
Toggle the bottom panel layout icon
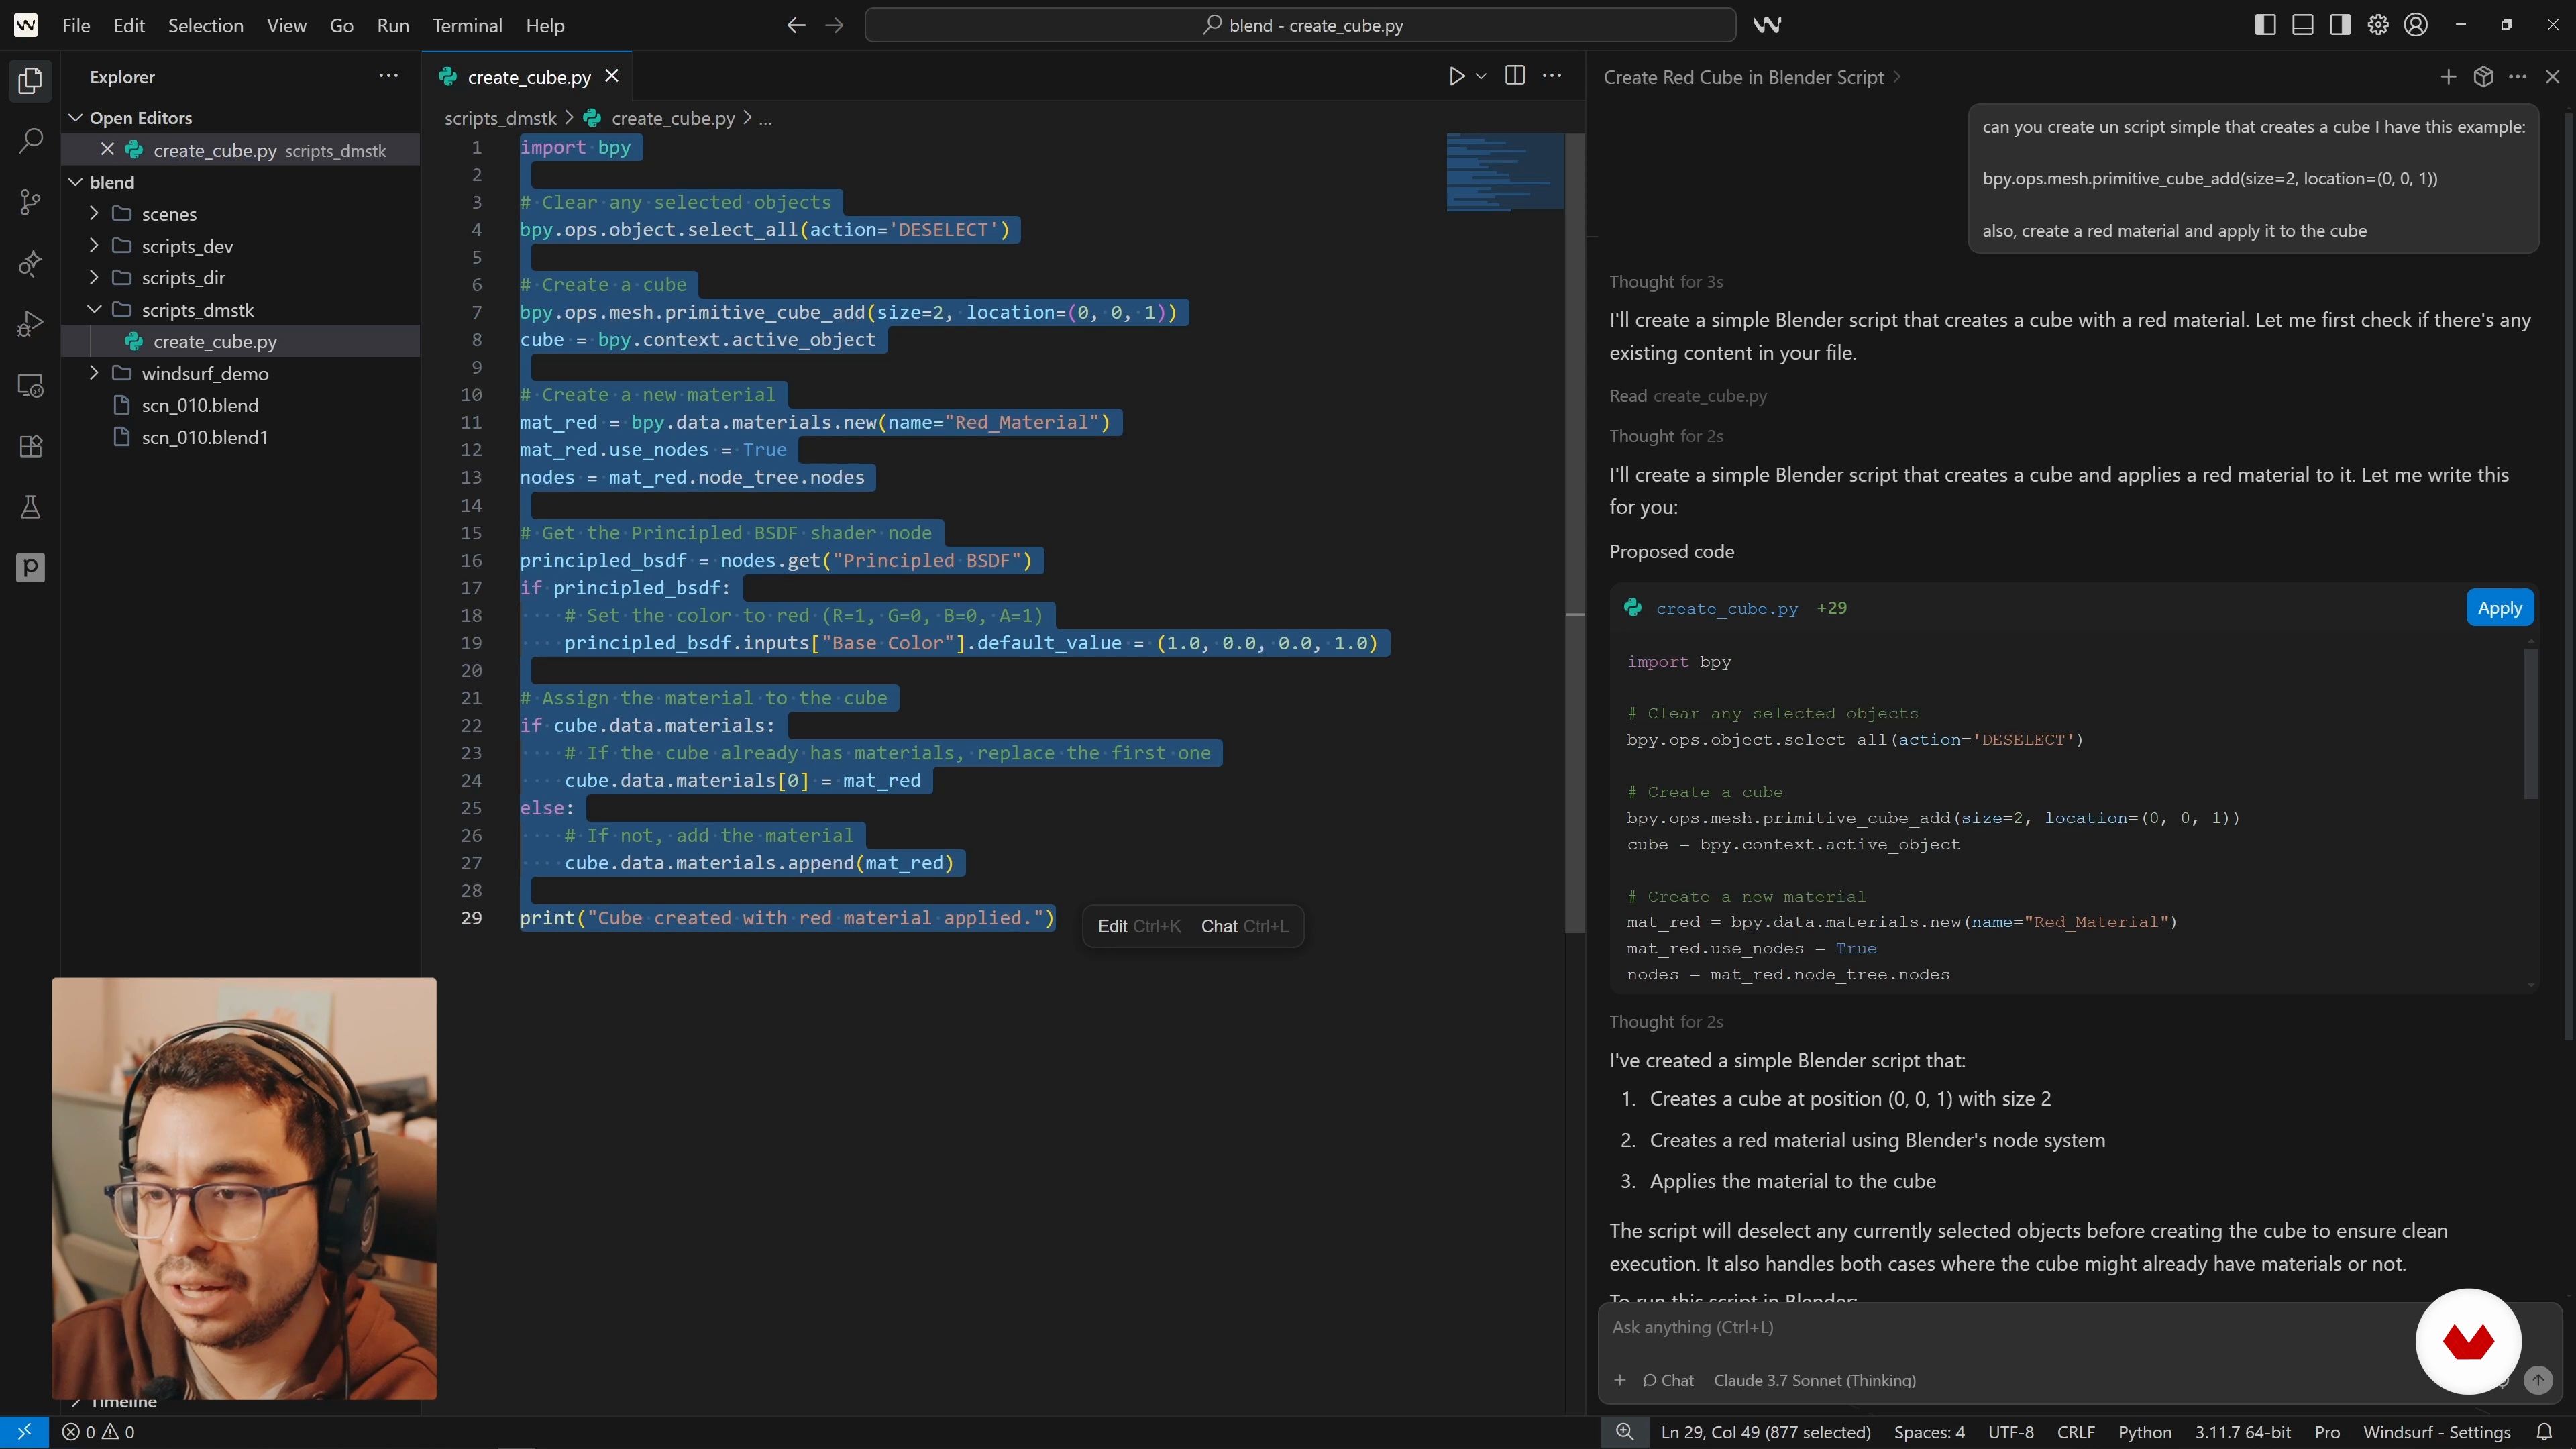click(x=2302, y=25)
